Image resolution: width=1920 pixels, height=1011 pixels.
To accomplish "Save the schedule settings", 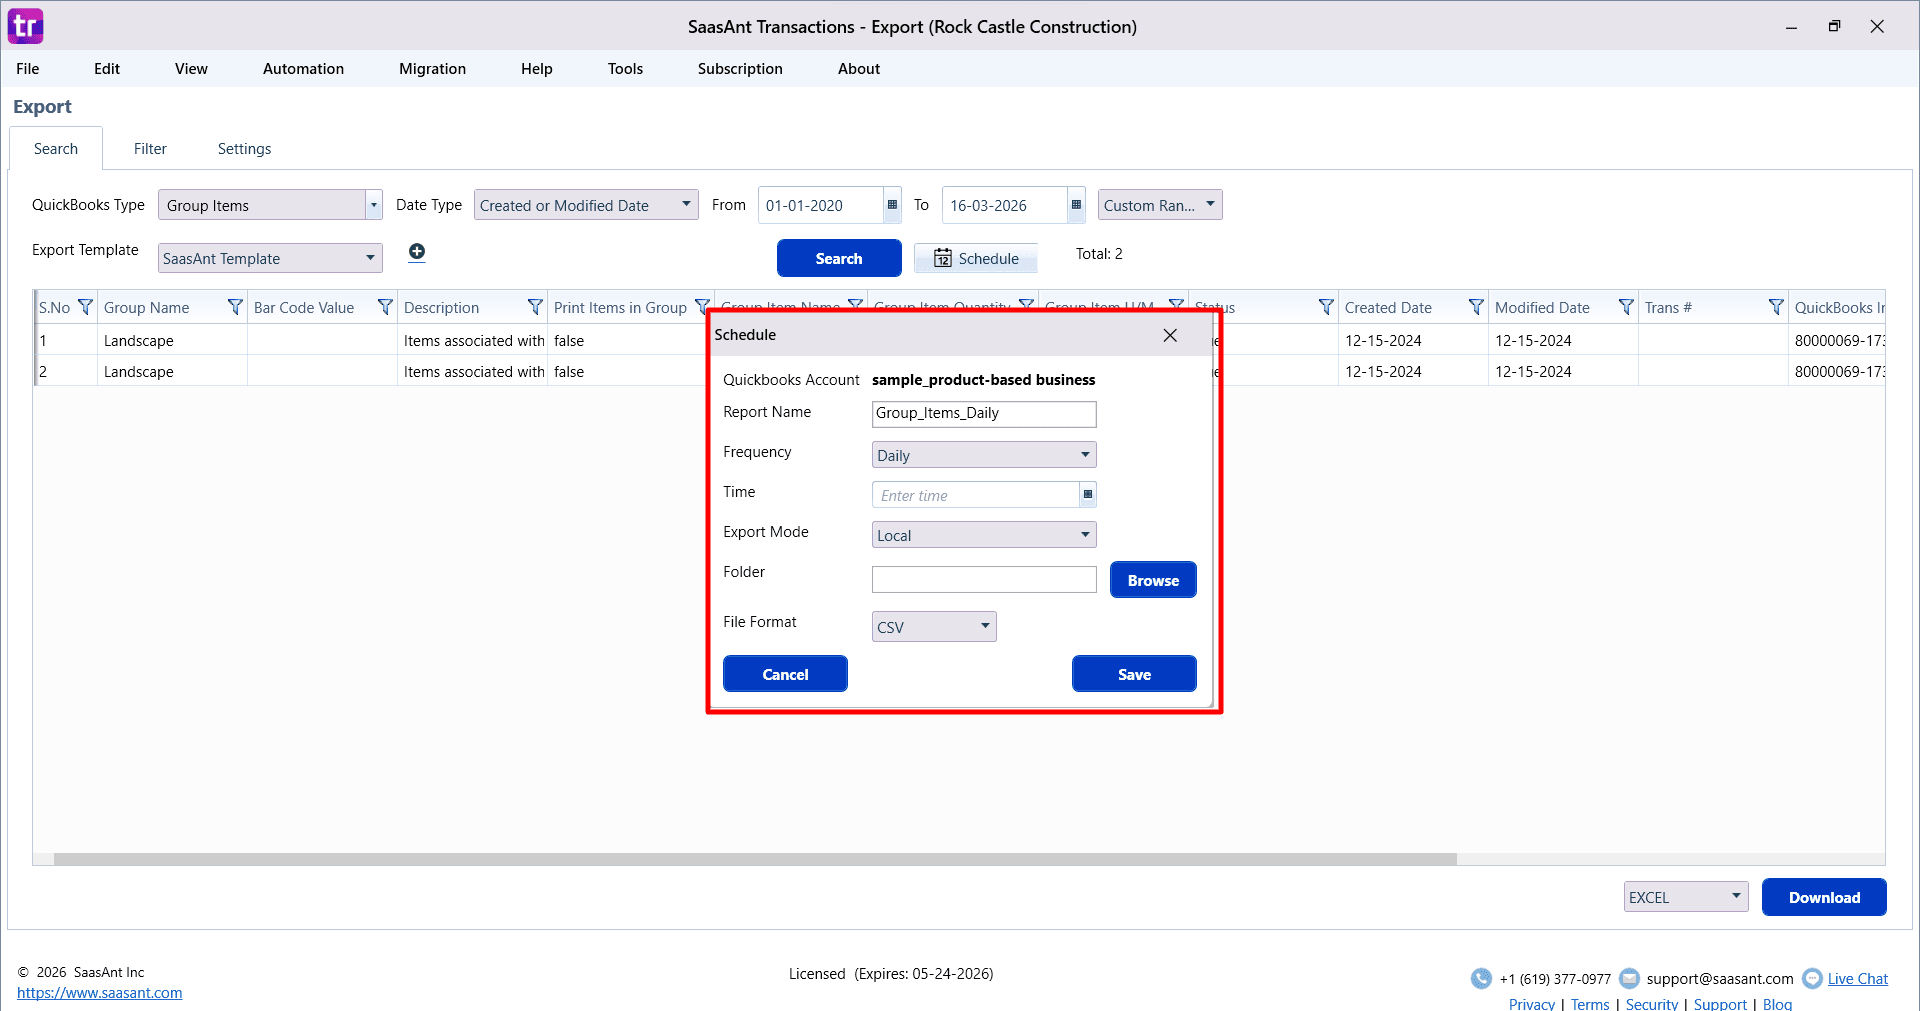I will point(1134,674).
